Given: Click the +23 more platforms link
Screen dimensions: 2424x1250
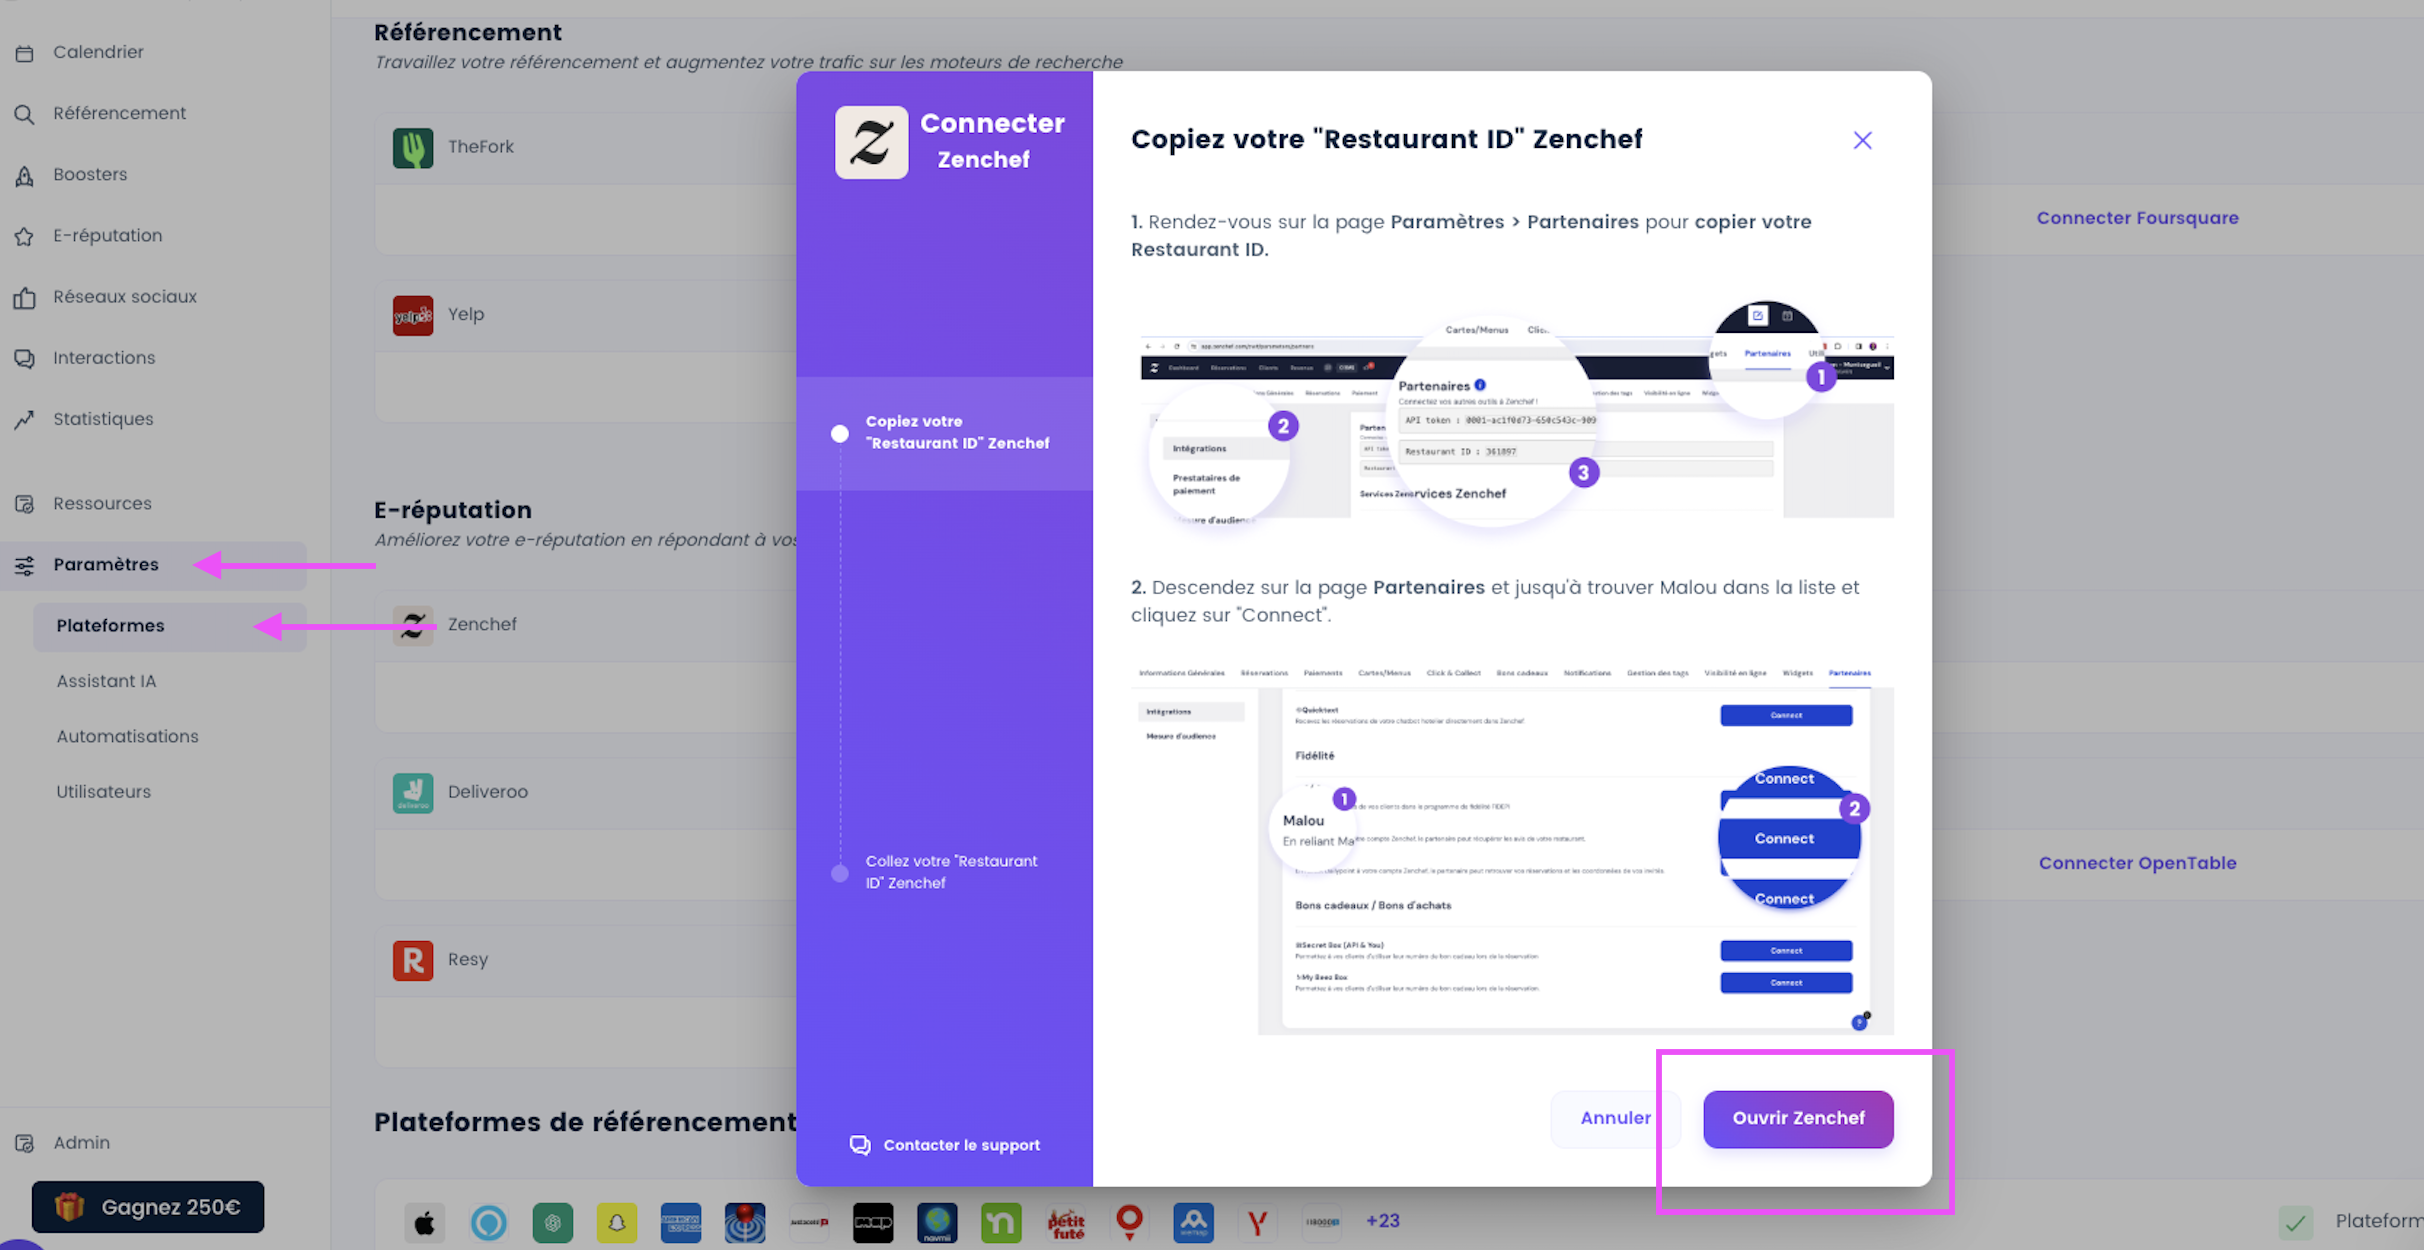Looking at the screenshot, I should click(1383, 1221).
